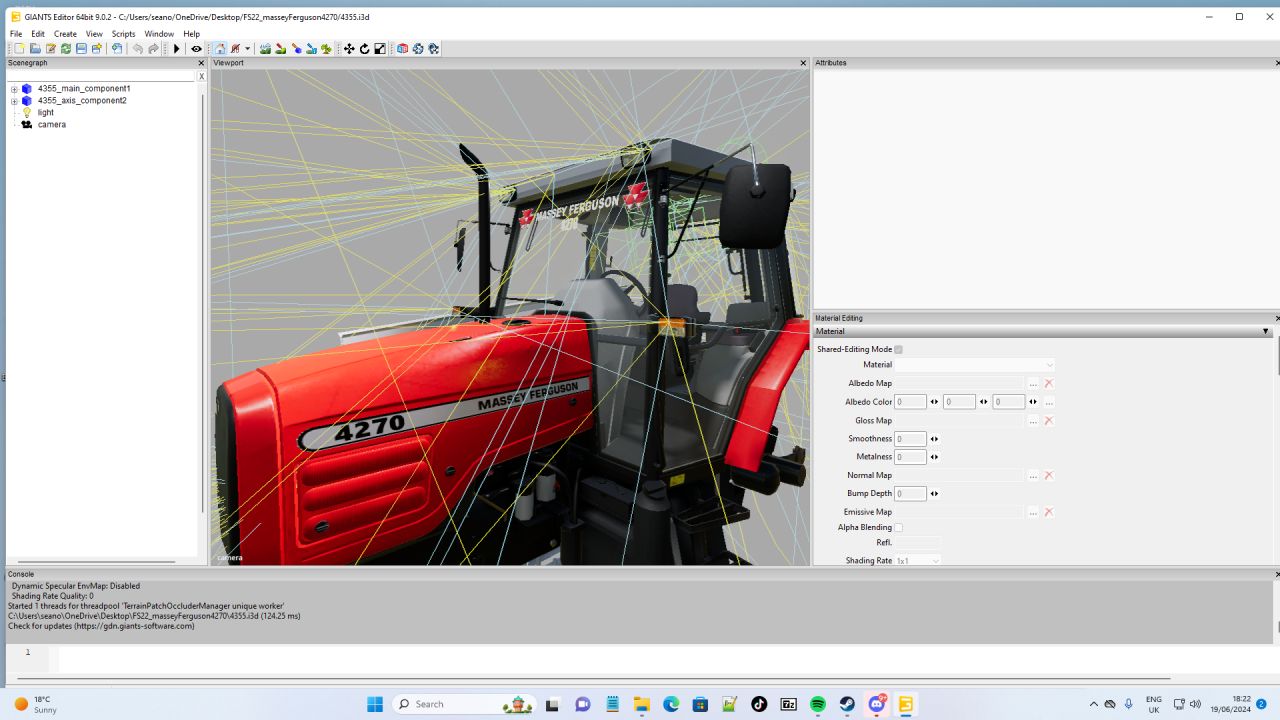Select the camera node in Scenegraph

(x=52, y=125)
